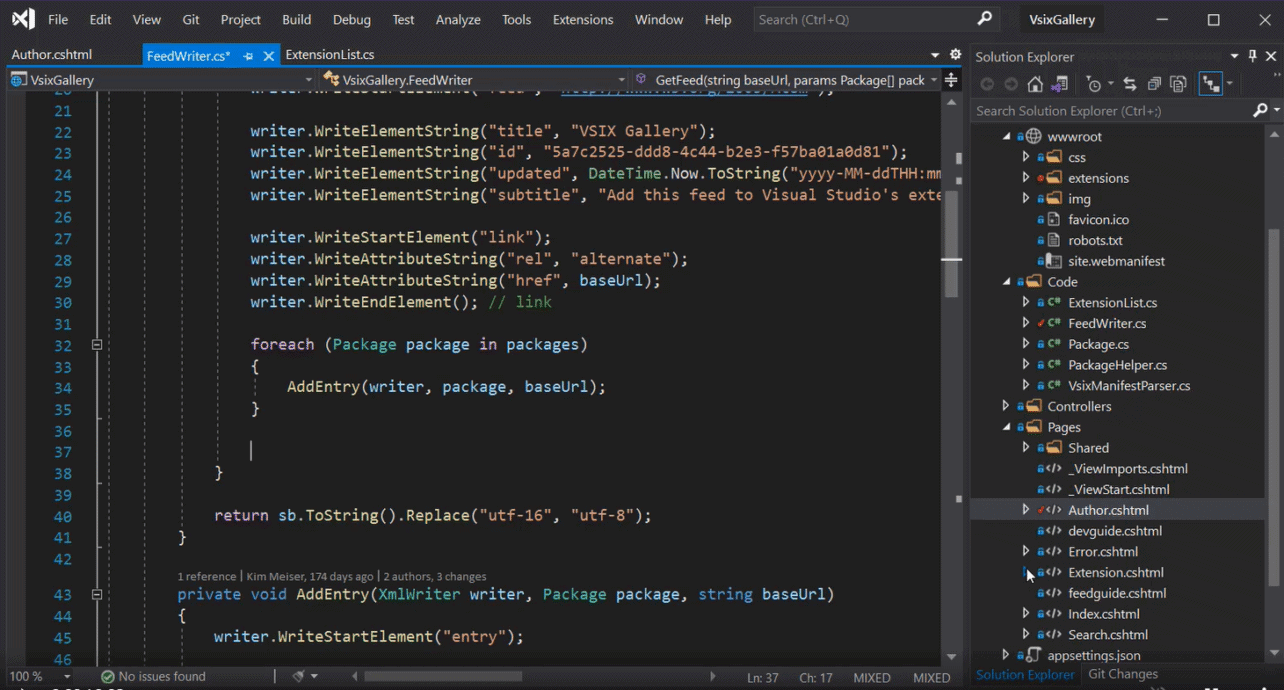Expand the extensions folder
This screenshot has height=690, width=1284.
(x=1026, y=178)
